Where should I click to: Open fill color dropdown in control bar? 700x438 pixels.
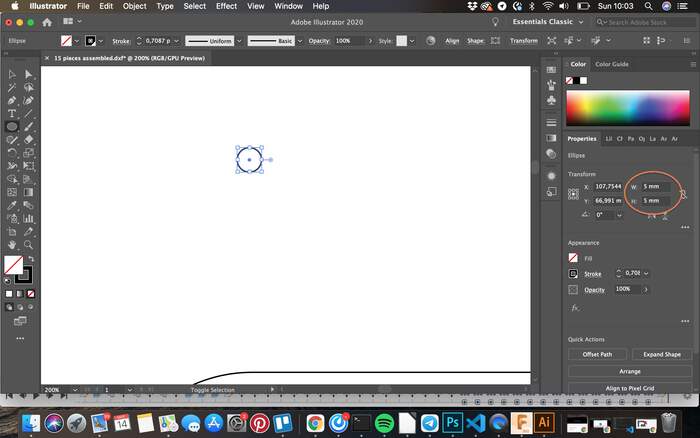coord(76,41)
